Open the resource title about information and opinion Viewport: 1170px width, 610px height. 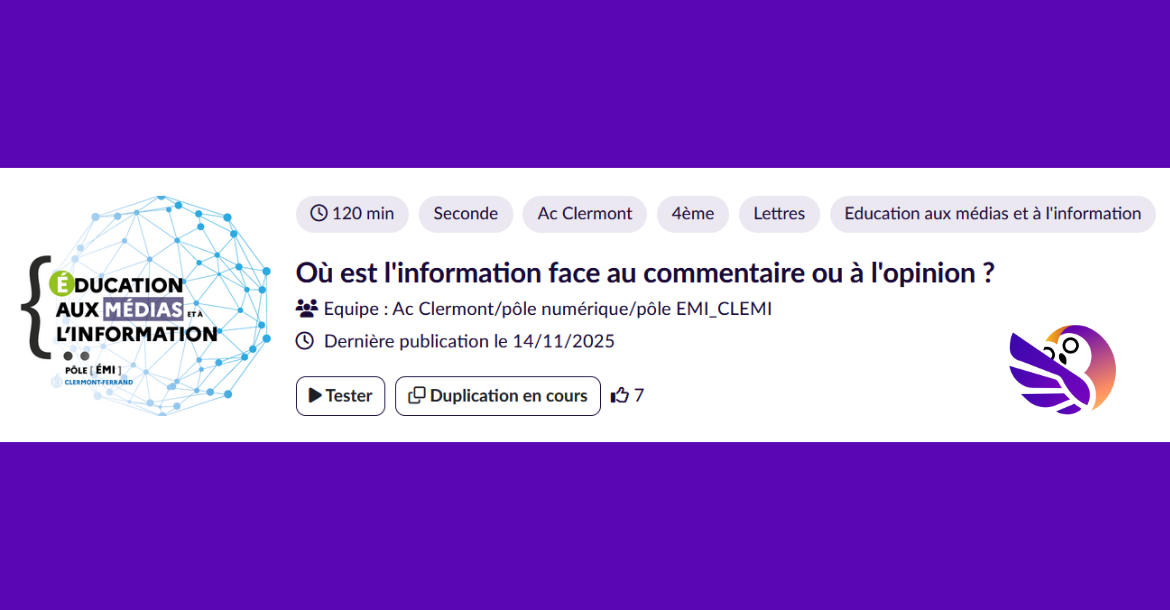645,272
